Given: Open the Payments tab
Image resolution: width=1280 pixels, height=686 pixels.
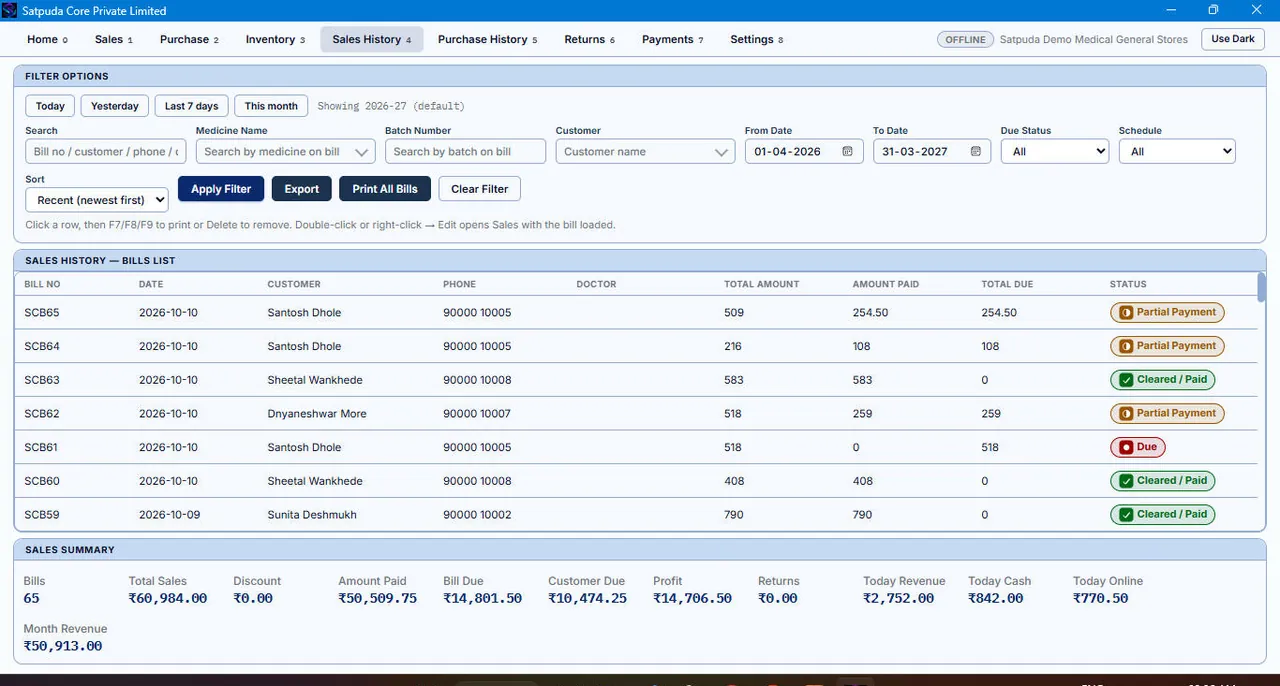Looking at the screenshot, I should click(672, 39).
